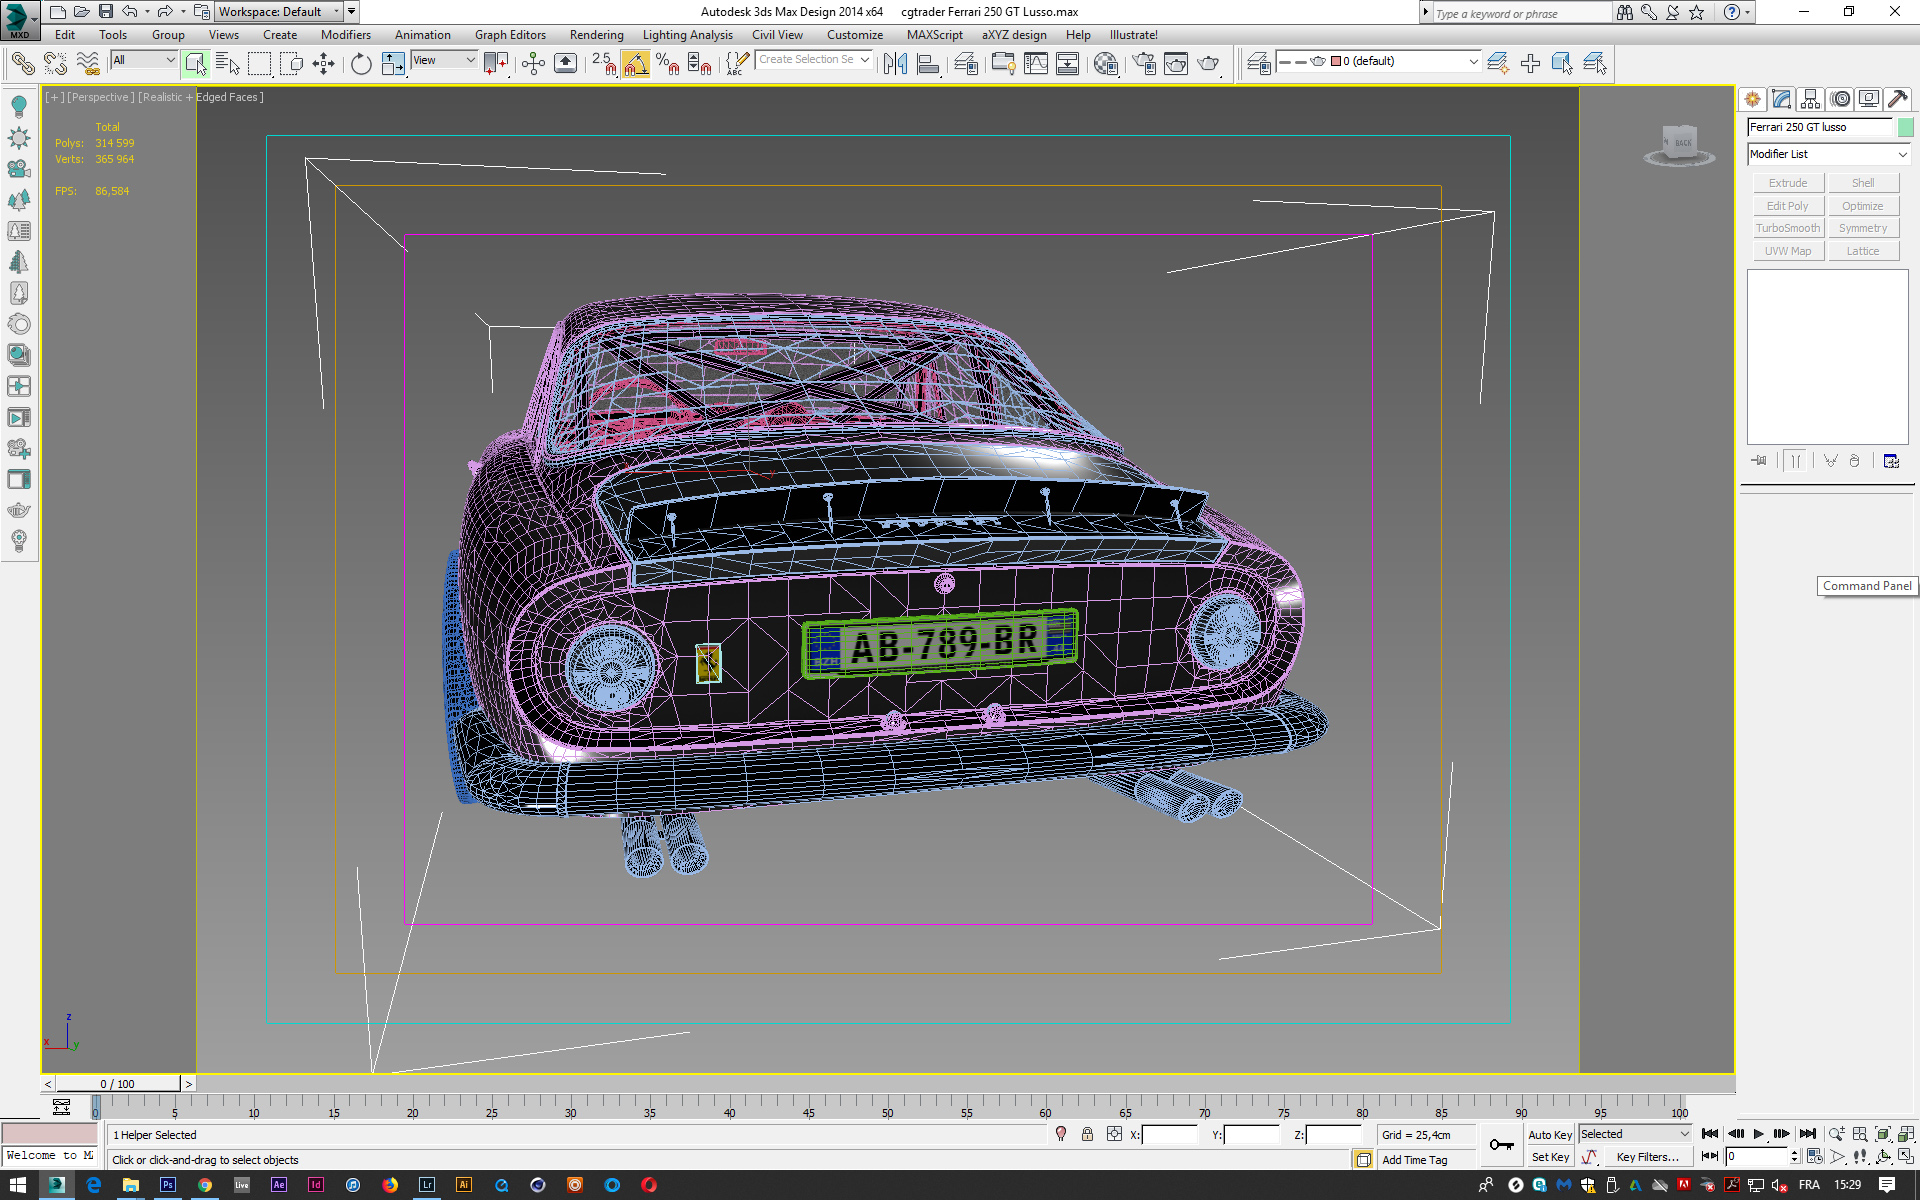Activate the Select Object tool
The height and width of the screenshot is (1200, 1920).
[195, 64]
